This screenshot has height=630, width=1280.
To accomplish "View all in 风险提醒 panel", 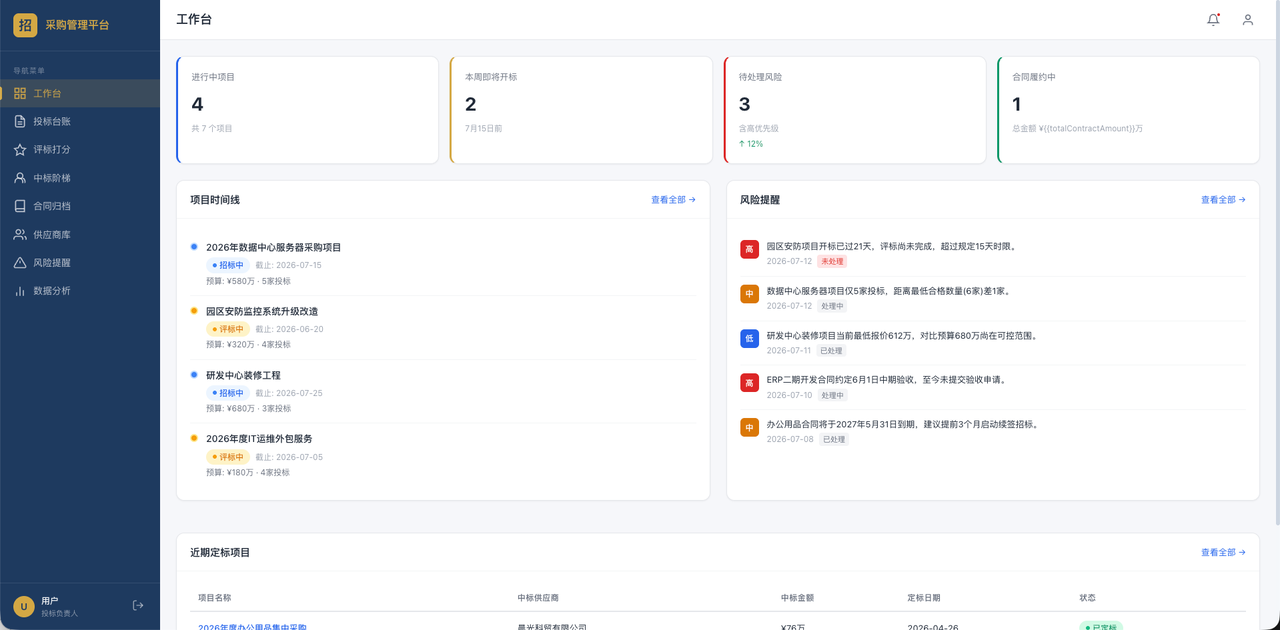I will click(x=1223, y=200).
